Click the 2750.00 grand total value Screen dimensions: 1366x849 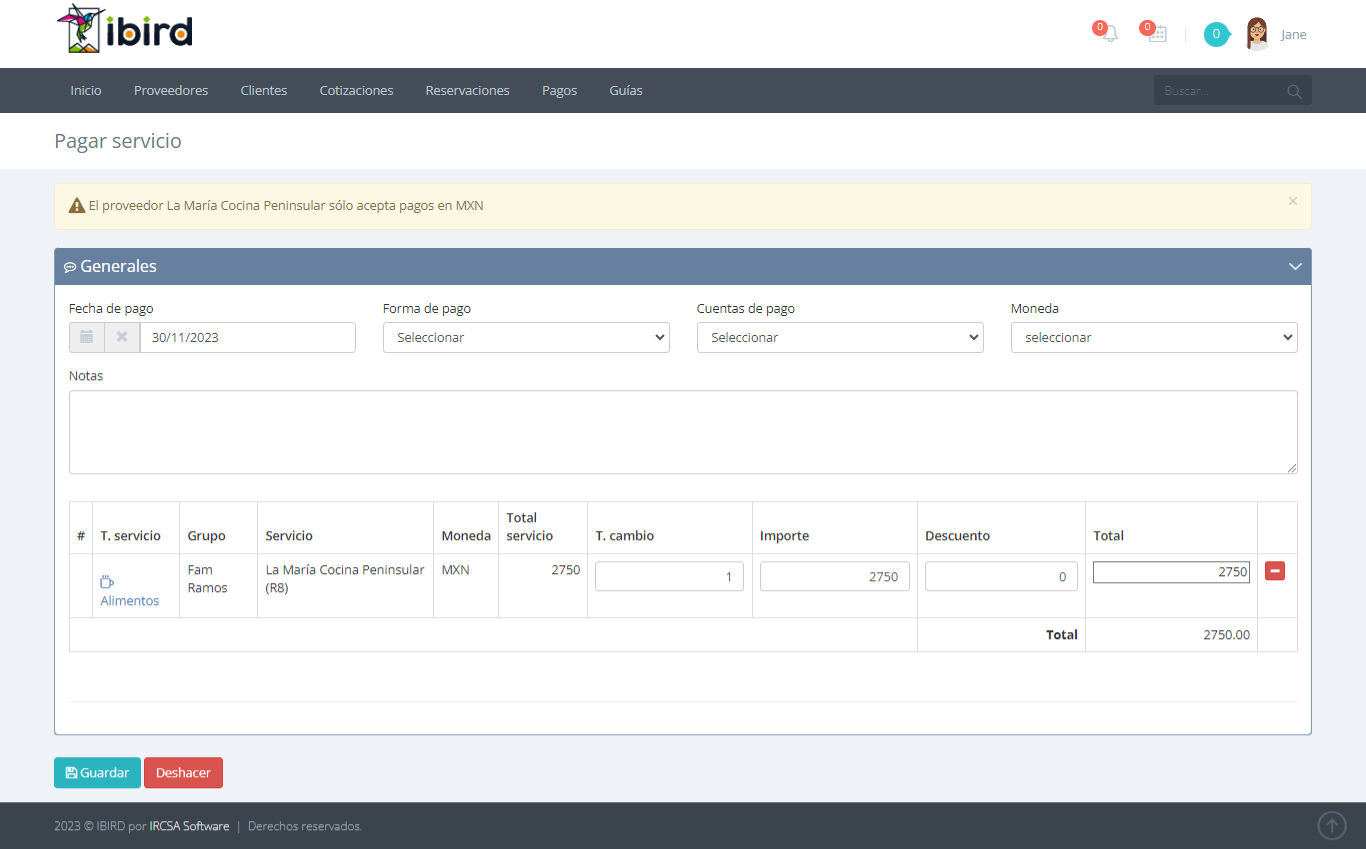(x=1226, y=635)
